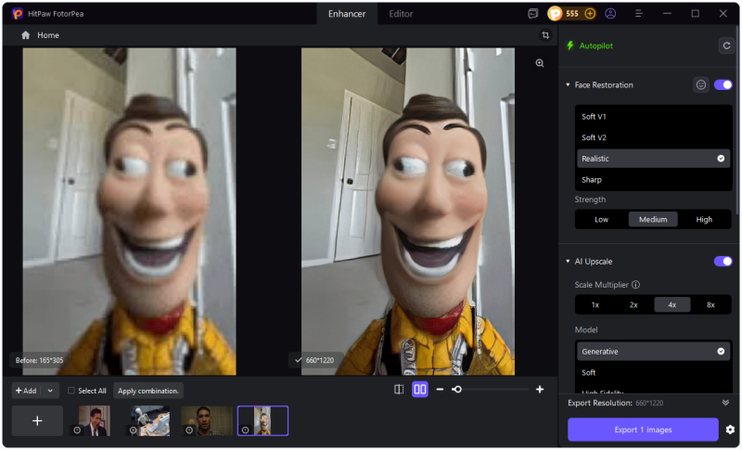
Task: Set scale multiplier to 4x
Action: click(672, 305)
